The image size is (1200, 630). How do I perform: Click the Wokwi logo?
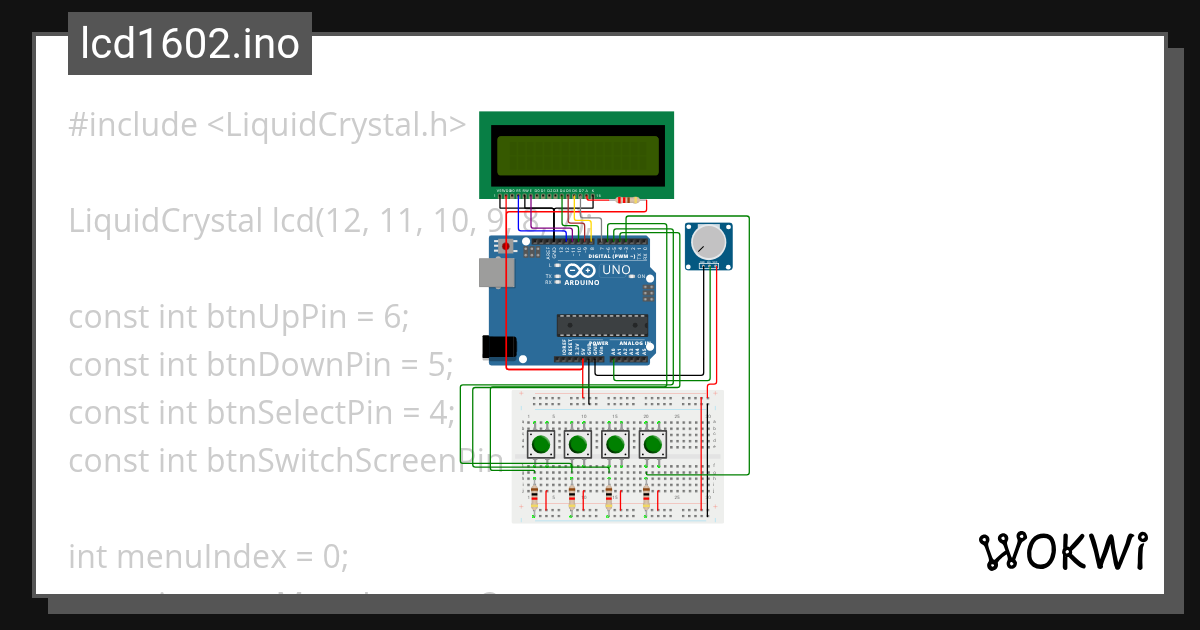1062,552
